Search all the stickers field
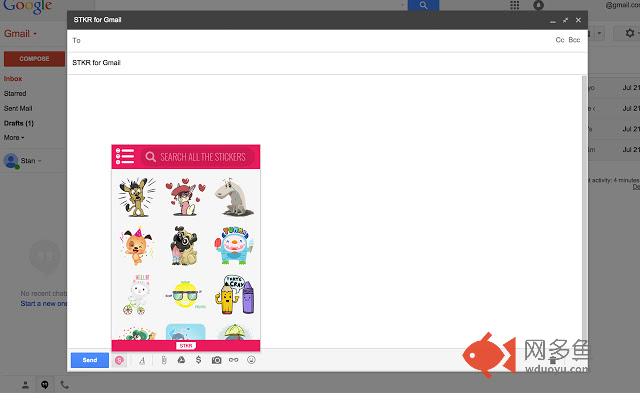The height and width of the screenshot is (400, 640). (x=198, y=157)
